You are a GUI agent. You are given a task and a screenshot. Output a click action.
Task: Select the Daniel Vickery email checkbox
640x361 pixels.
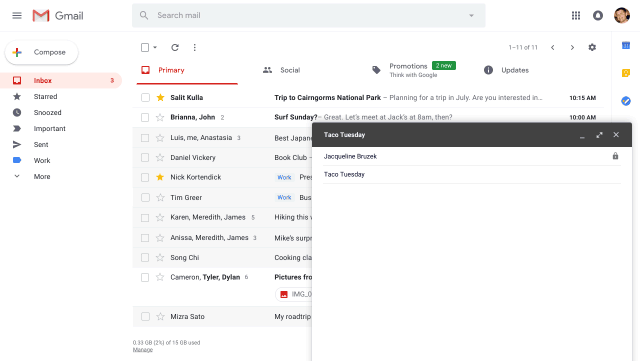pos(145,158)
